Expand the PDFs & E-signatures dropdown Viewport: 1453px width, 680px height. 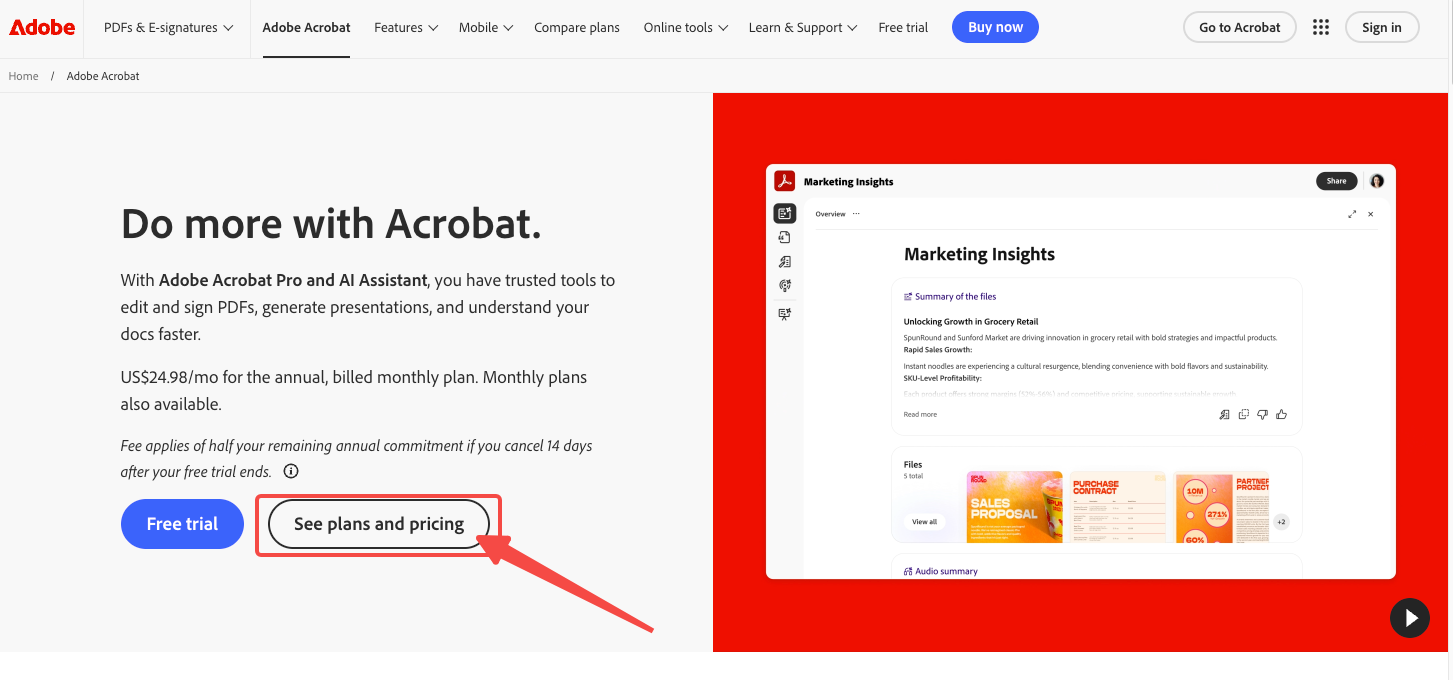coord(169,28)
